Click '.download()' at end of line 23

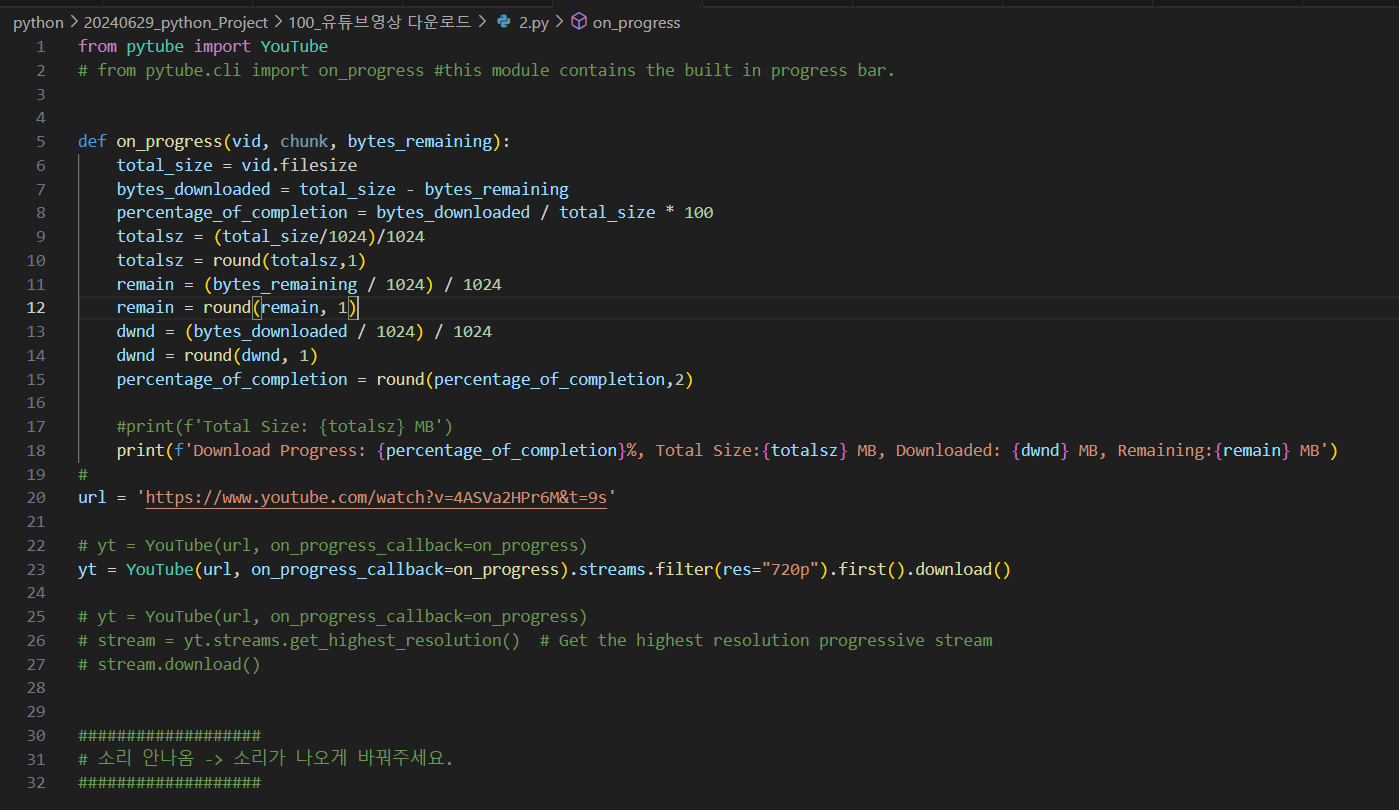959,570
